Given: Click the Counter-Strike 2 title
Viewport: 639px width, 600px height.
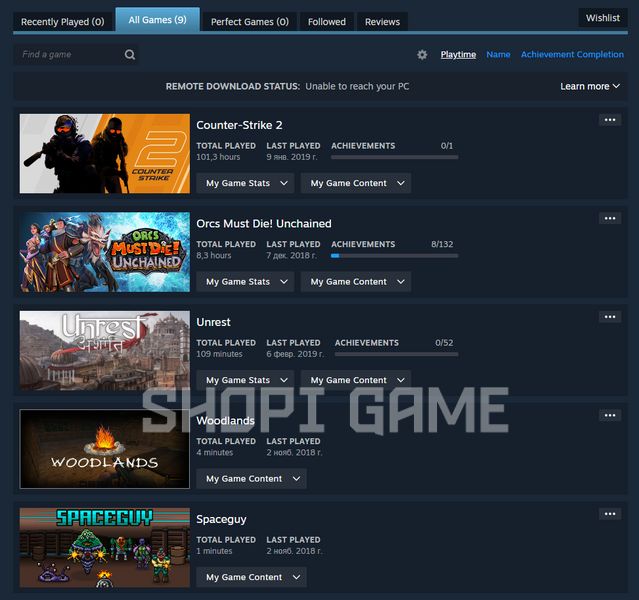Looking at the screenshot, I should 239,125.
